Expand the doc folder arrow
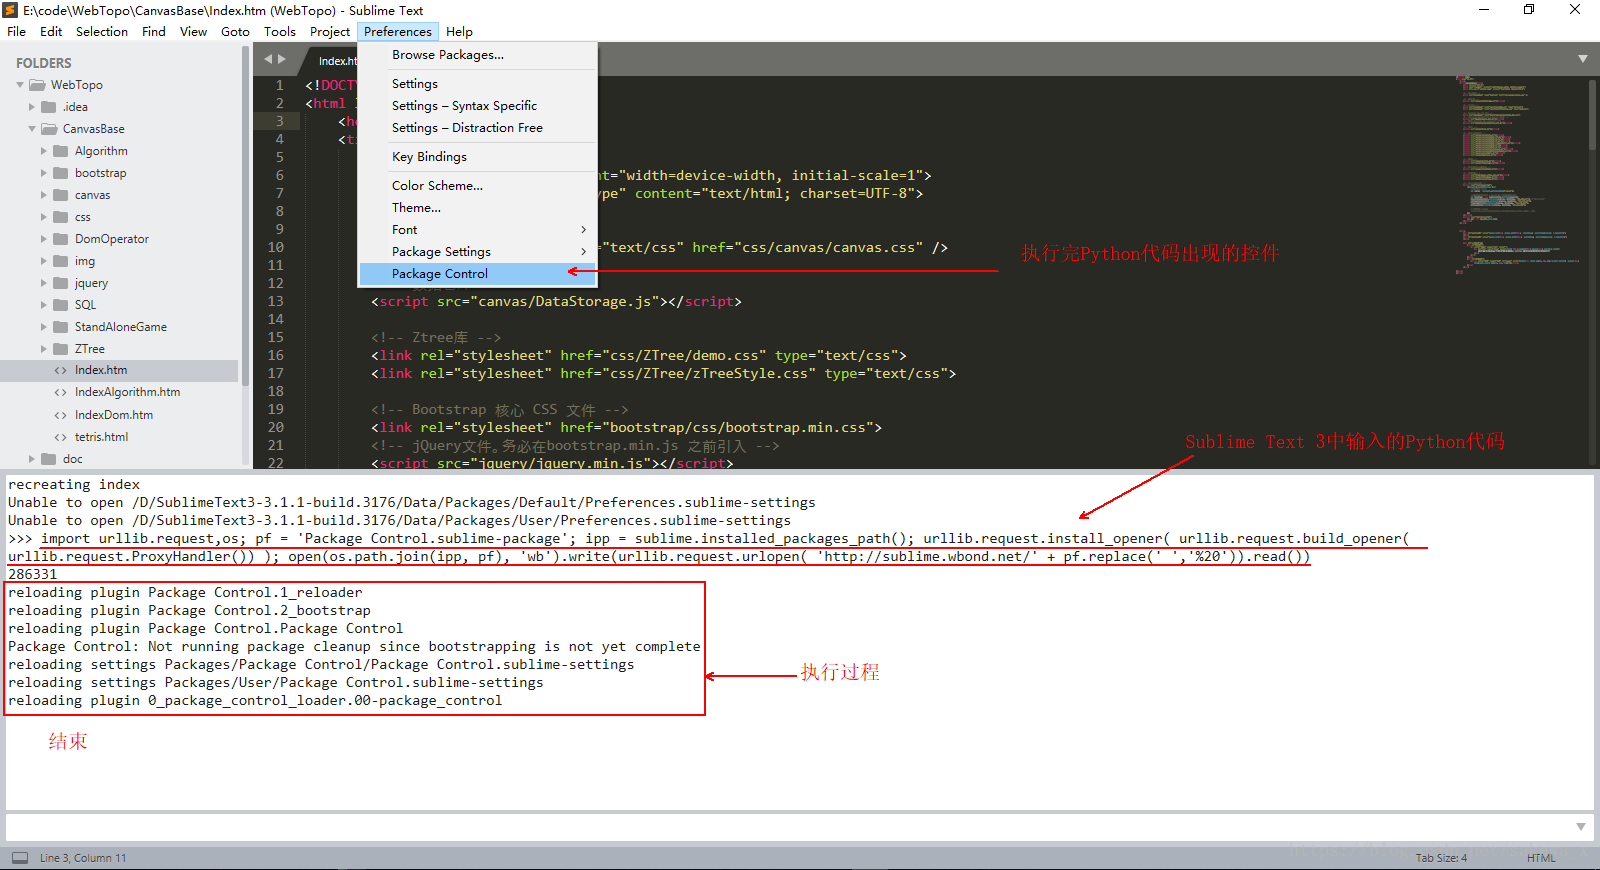The image size is (1600, 870). [x=32, y=459]
